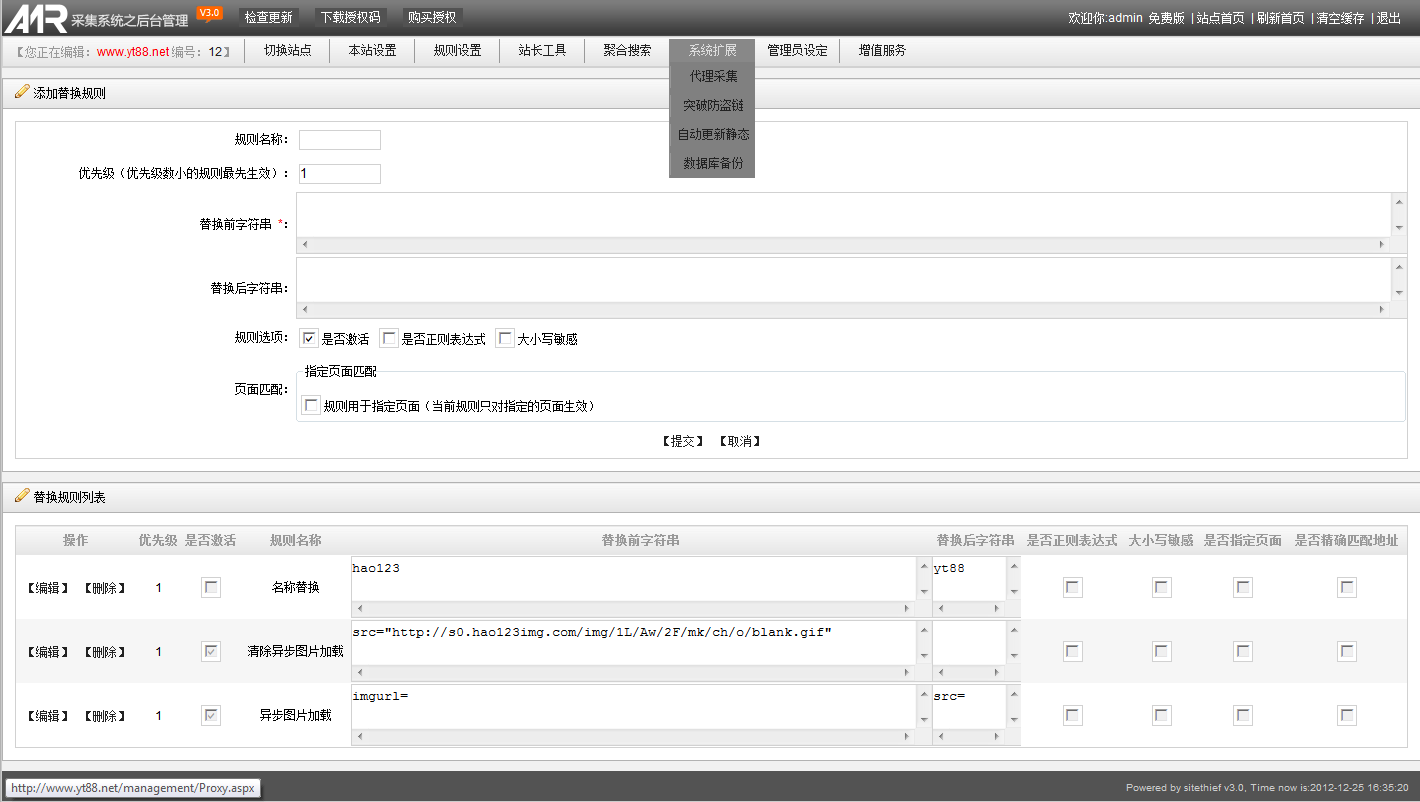This screenshot has width=1420, height=802.
Task: Choose 数据库备份 menu entry
Action: pyautogui.click(x=712, y=163)
